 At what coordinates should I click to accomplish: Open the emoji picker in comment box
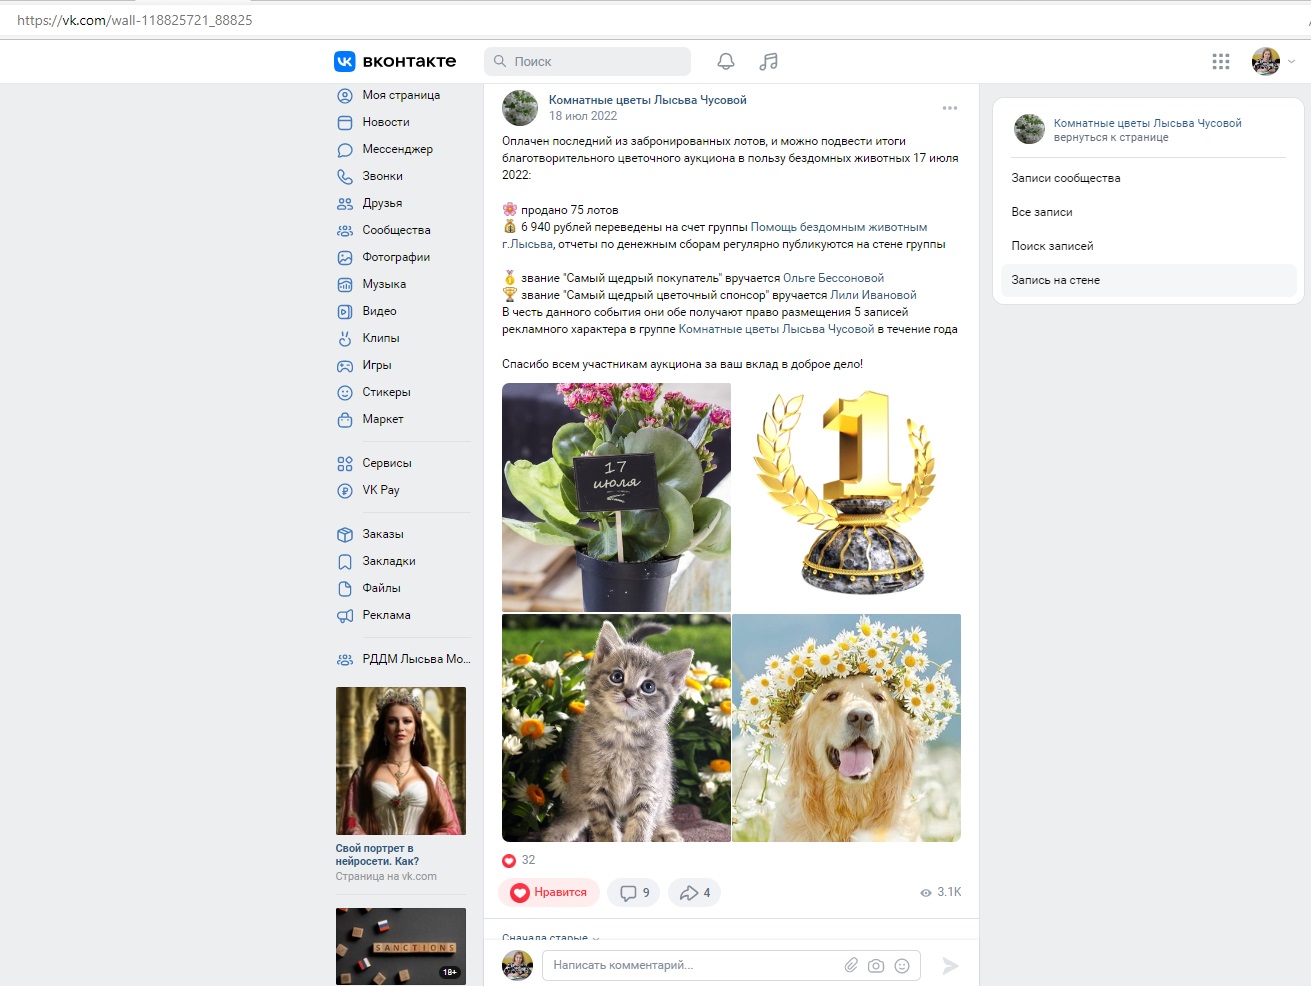coord(902,965)
